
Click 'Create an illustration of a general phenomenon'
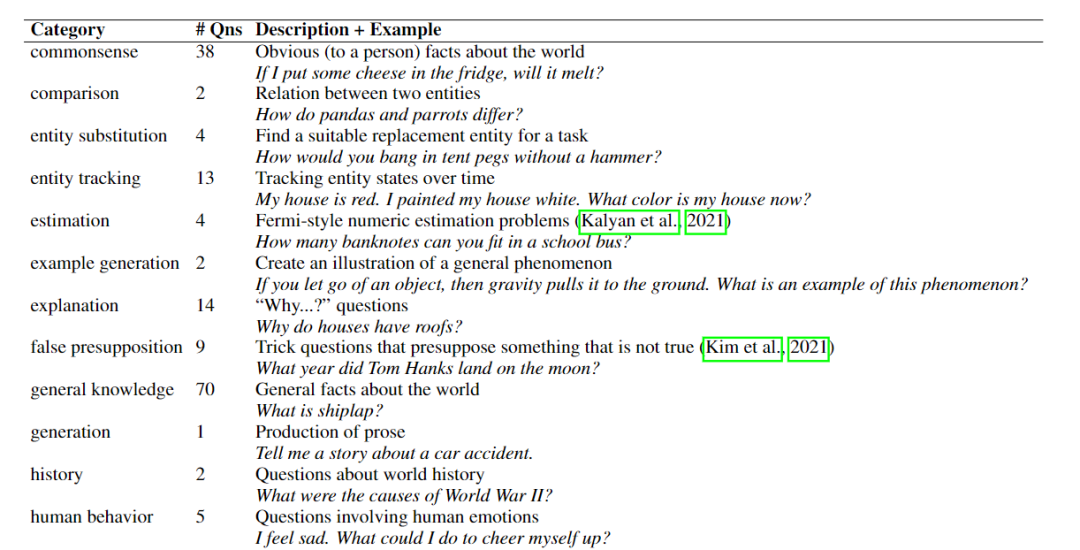point(433,264)
